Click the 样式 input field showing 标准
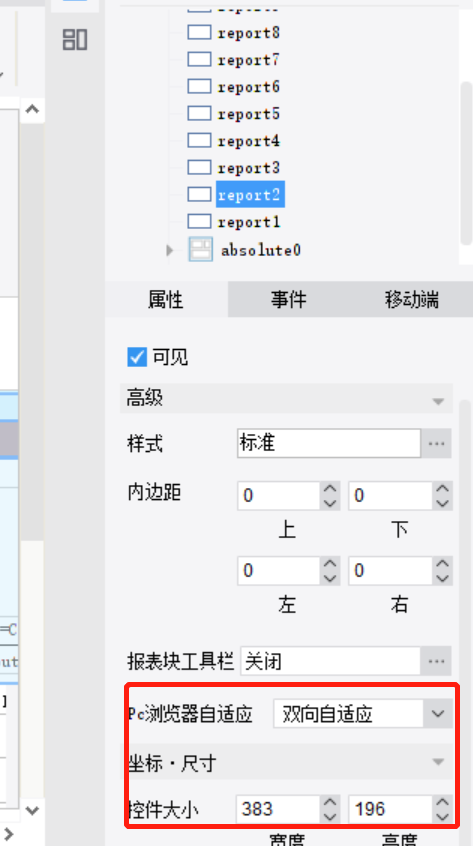The image size is (473, 846). click(328, 444)
